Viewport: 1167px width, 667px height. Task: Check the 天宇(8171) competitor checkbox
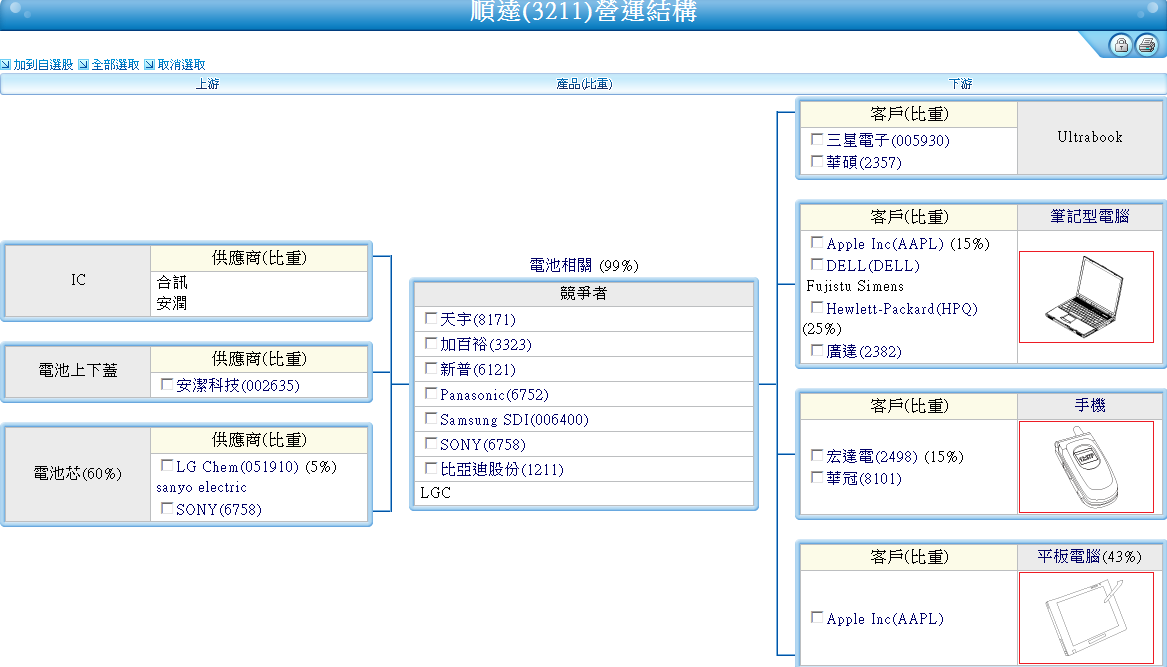click(430, 318)
